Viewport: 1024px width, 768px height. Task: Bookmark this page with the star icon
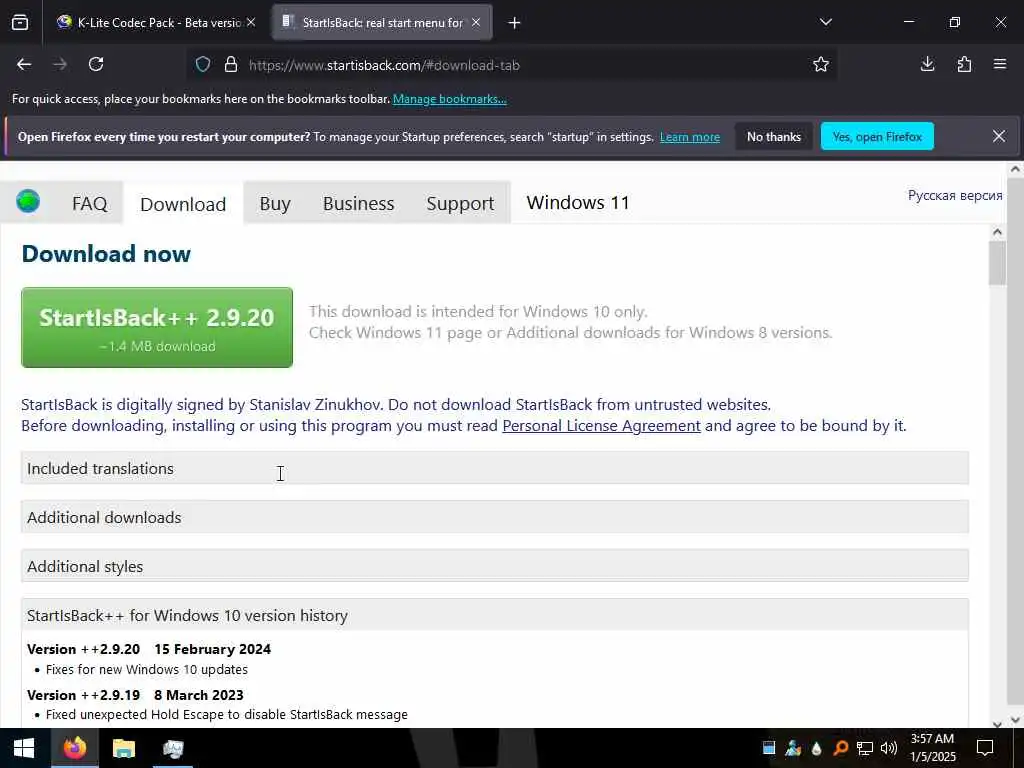click(x=821, y=64)
